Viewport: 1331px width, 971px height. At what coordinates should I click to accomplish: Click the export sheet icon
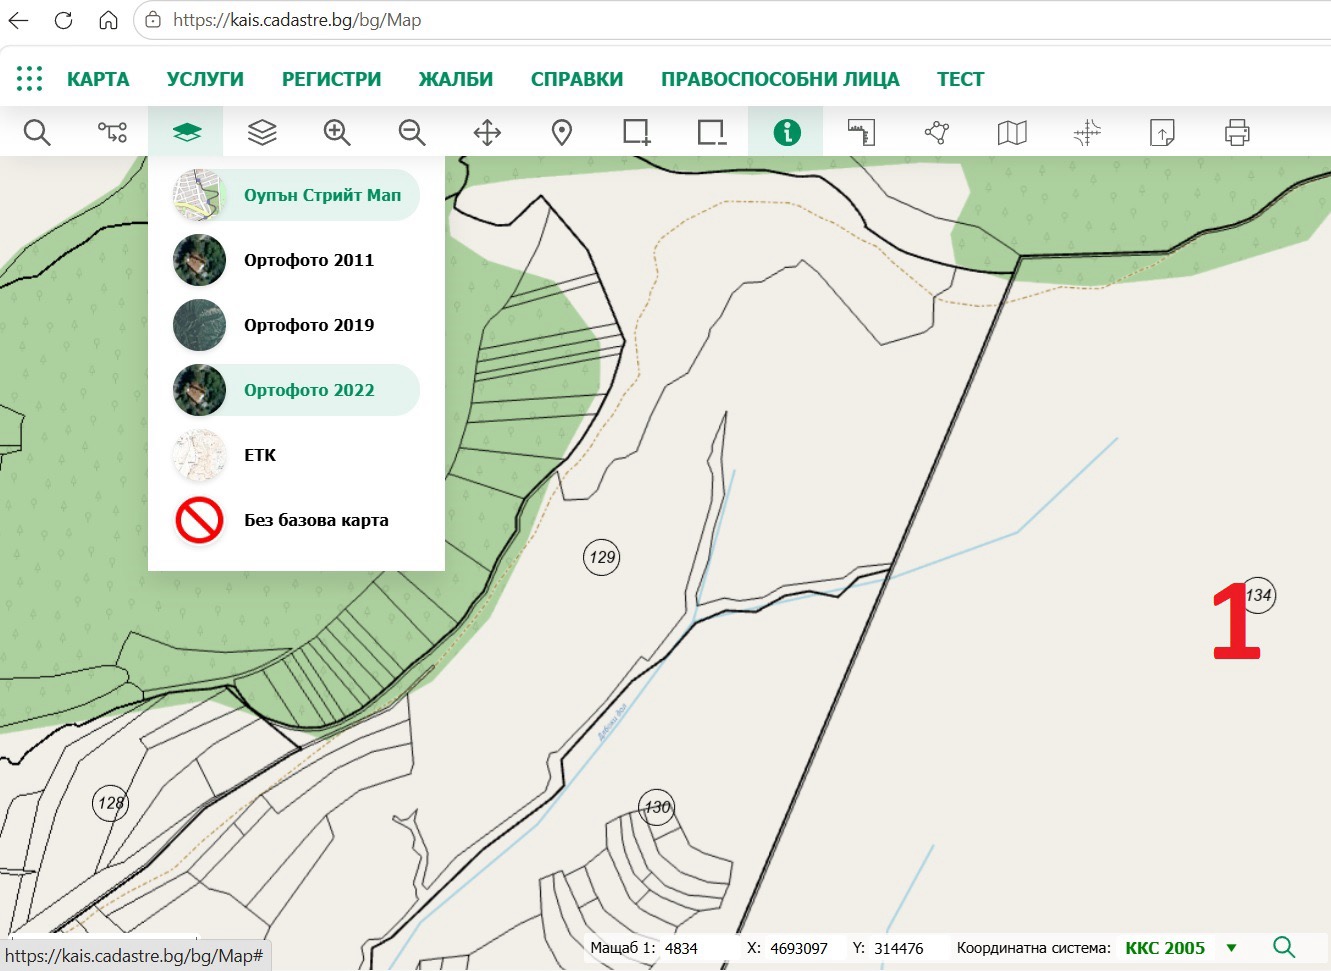pos(1162,132)
